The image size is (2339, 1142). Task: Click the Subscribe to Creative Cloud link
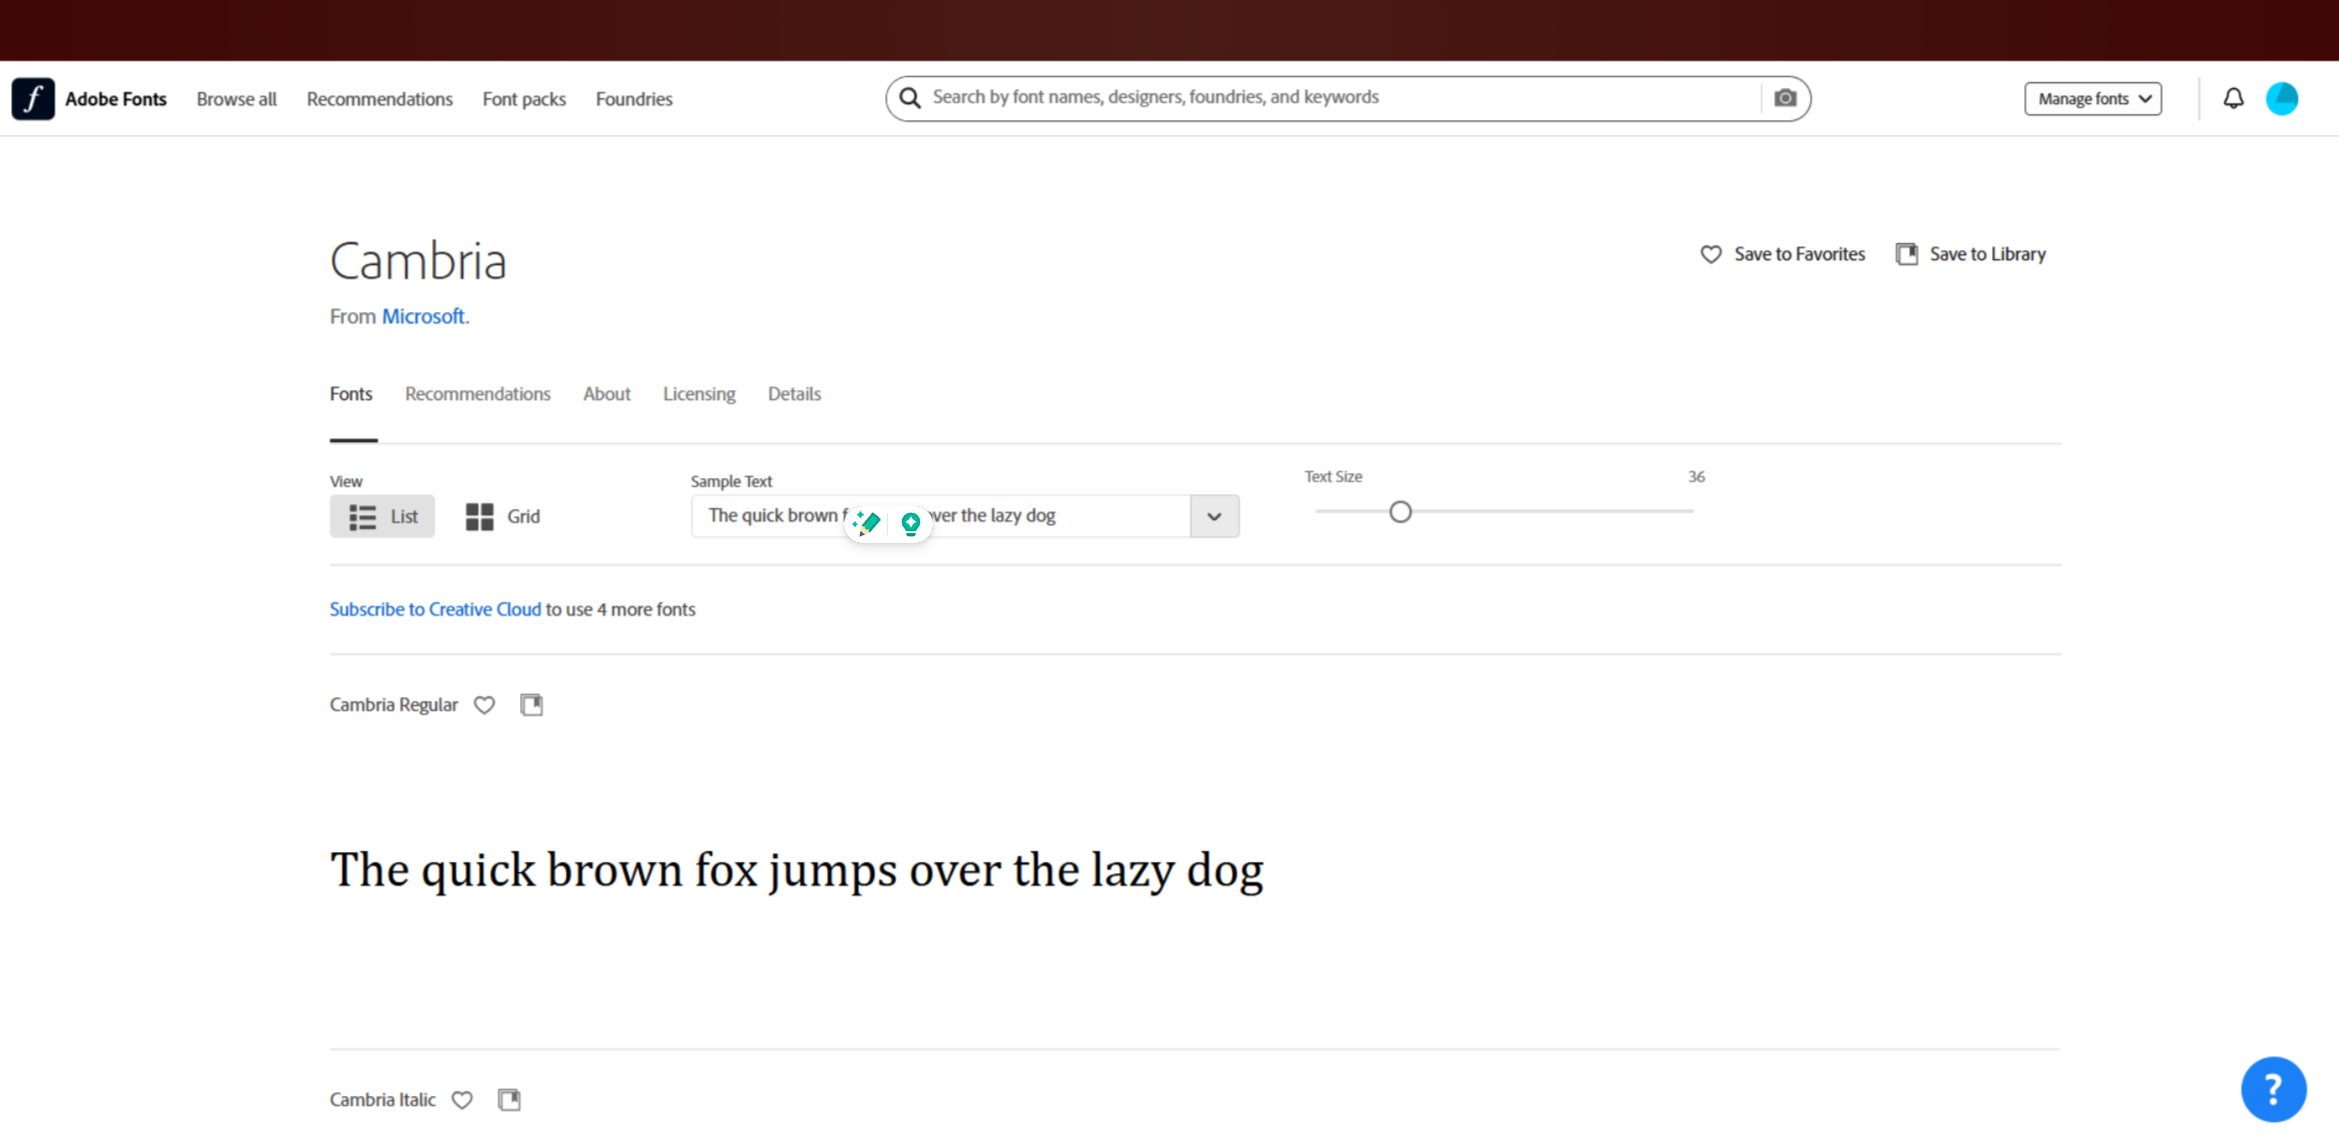pyautogui.click(x=434, y=609)
